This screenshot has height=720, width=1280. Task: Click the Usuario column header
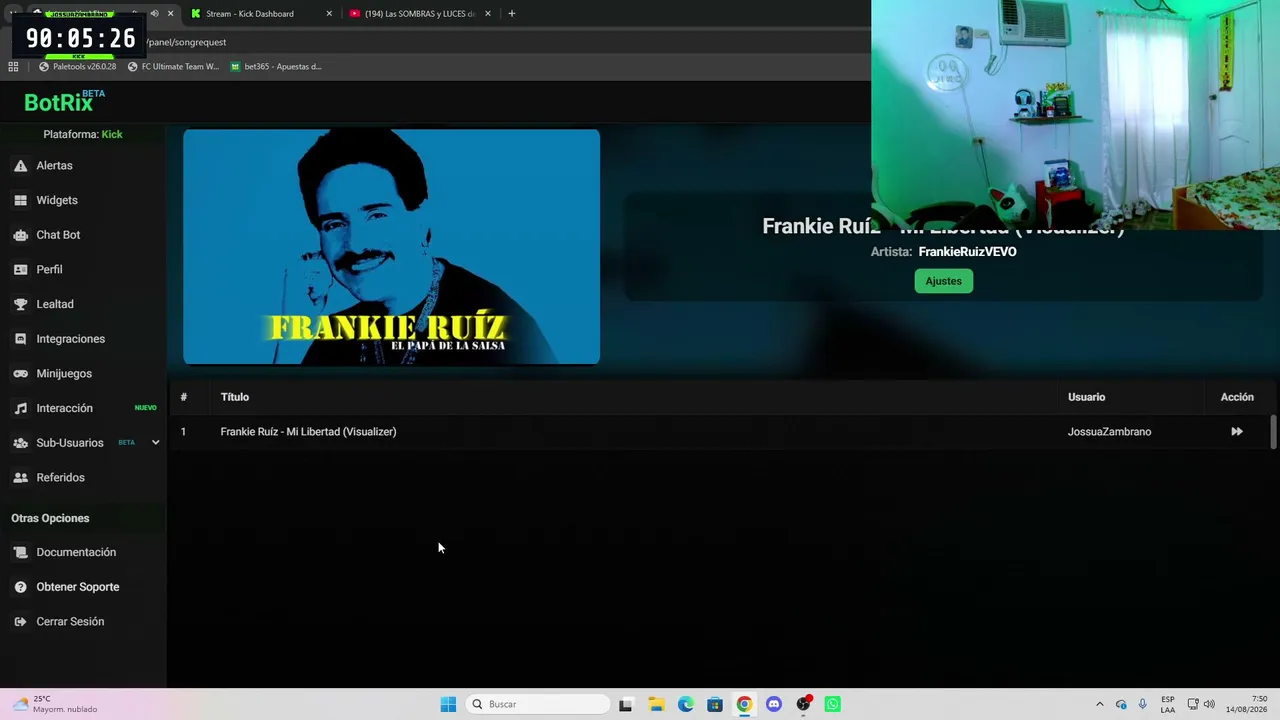coord(1086,397)
